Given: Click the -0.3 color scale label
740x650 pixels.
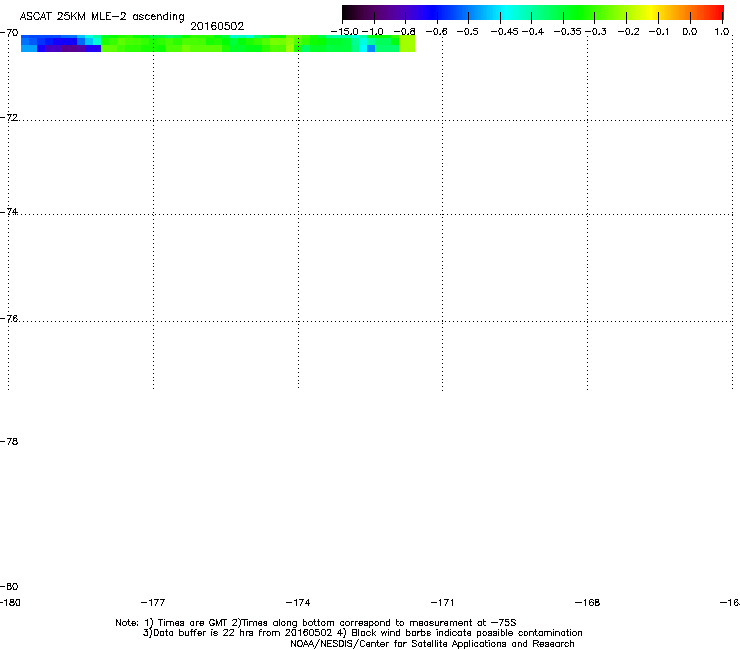Looking at the screenshot, I should click(x=596, y=32).
